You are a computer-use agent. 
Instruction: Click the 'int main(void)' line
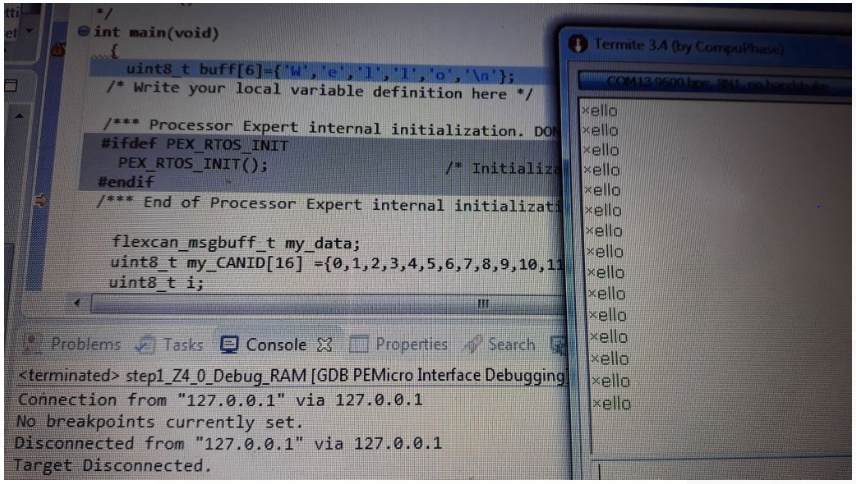[x=156, y=32]
